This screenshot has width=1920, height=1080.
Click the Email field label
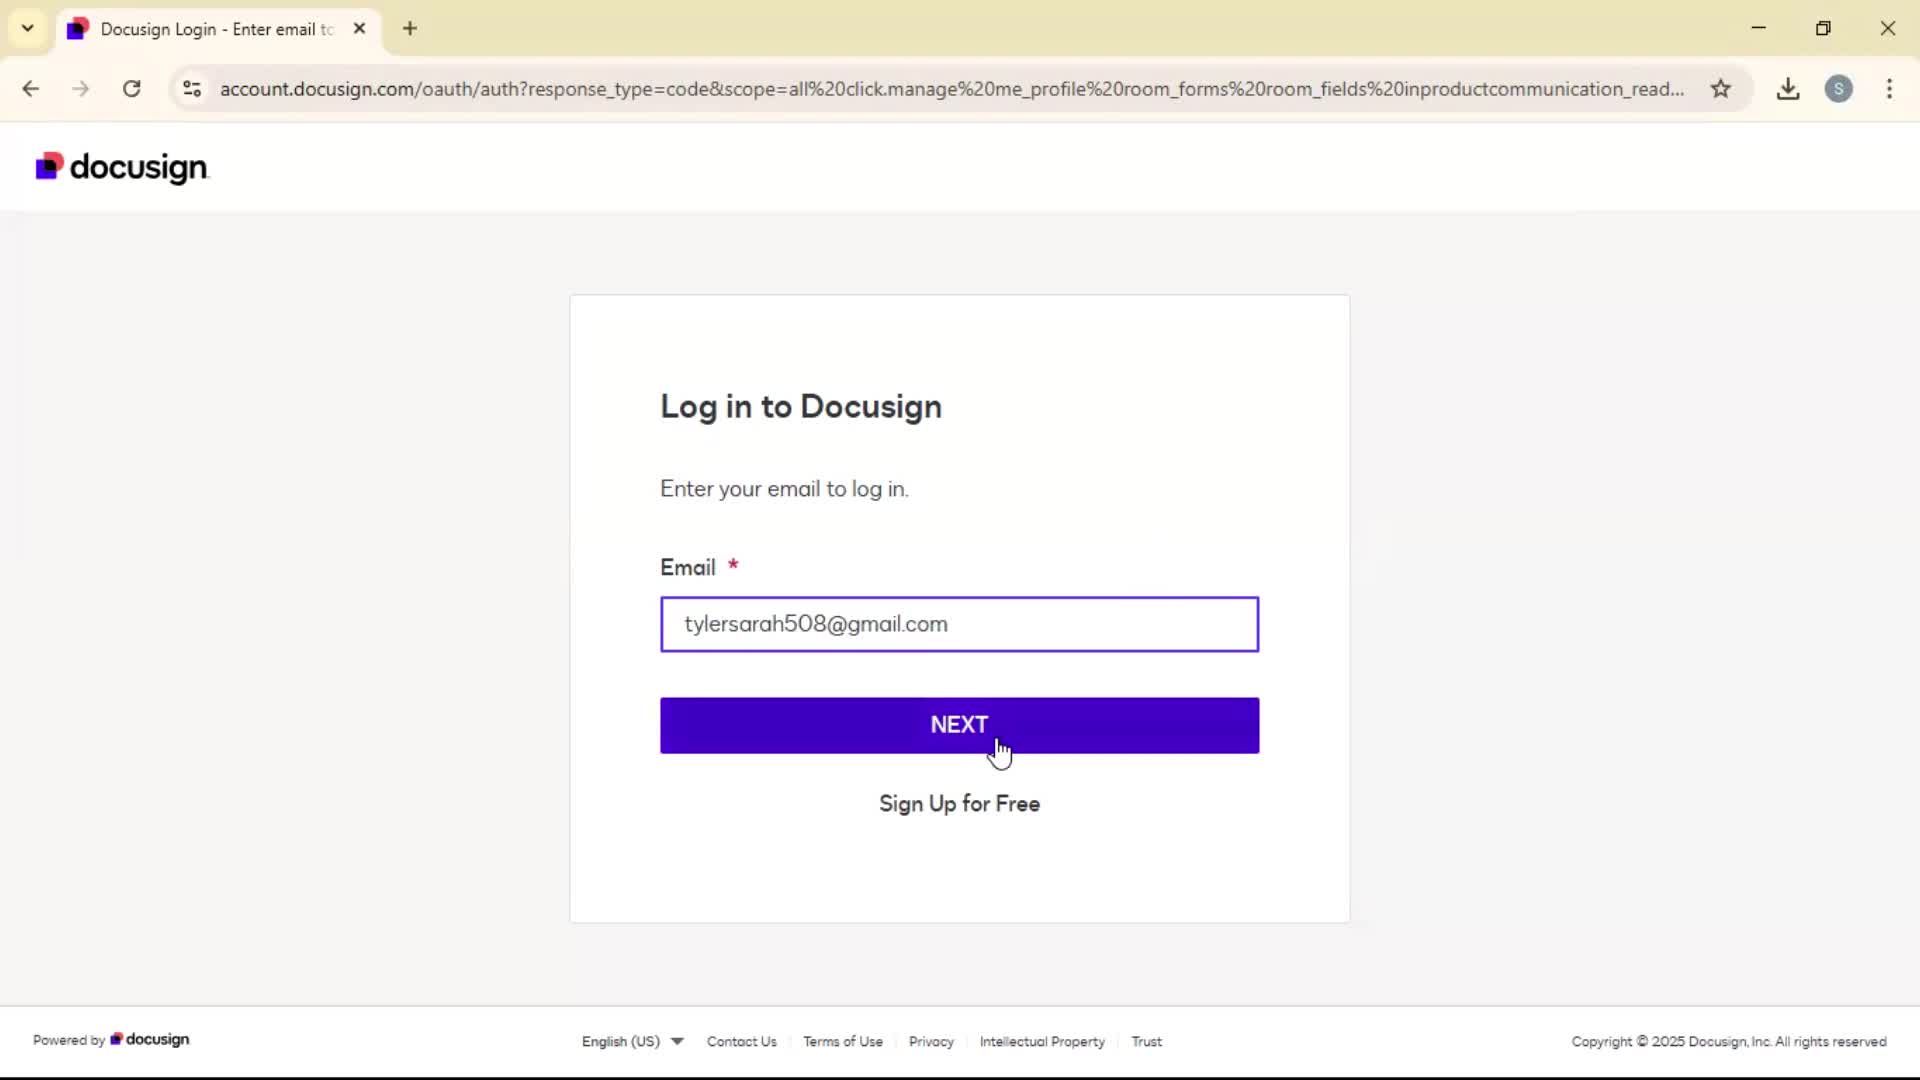[688, 567]
